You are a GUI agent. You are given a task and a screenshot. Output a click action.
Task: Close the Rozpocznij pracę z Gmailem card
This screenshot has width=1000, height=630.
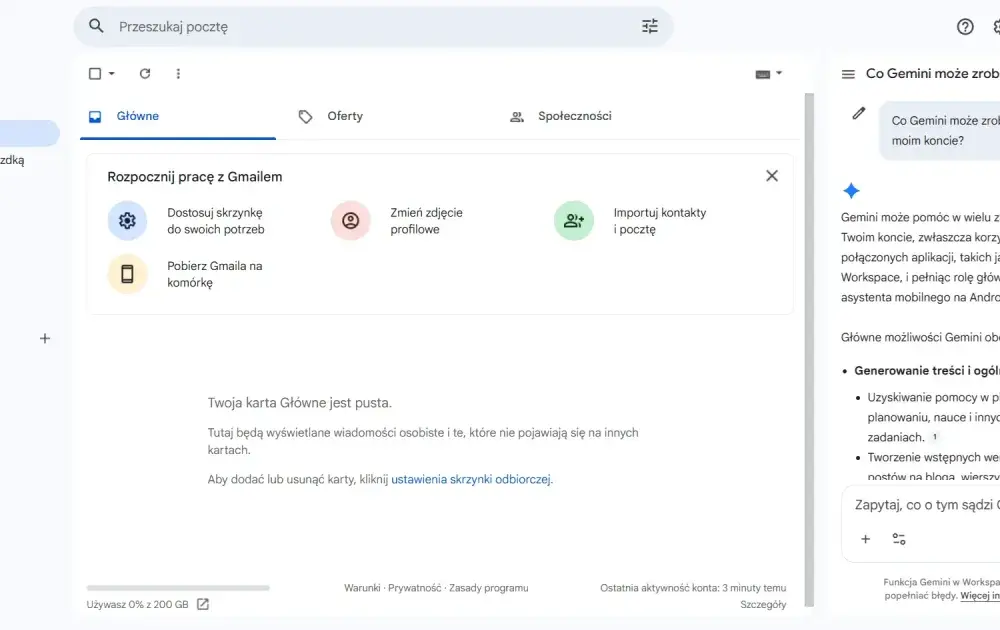pos(772,175)
